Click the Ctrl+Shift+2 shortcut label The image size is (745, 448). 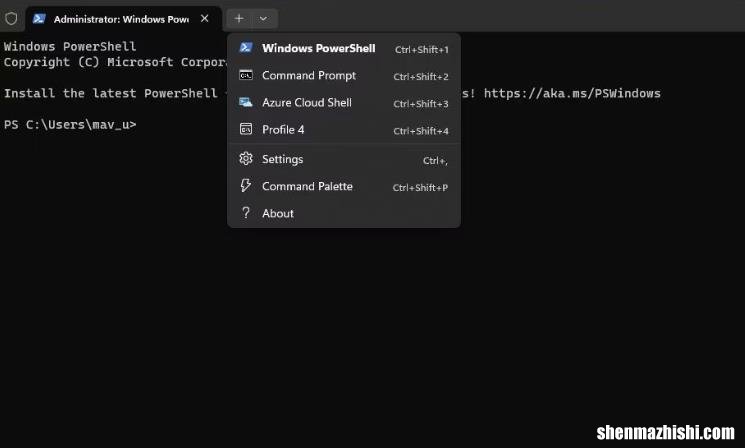tap(421, 76)
